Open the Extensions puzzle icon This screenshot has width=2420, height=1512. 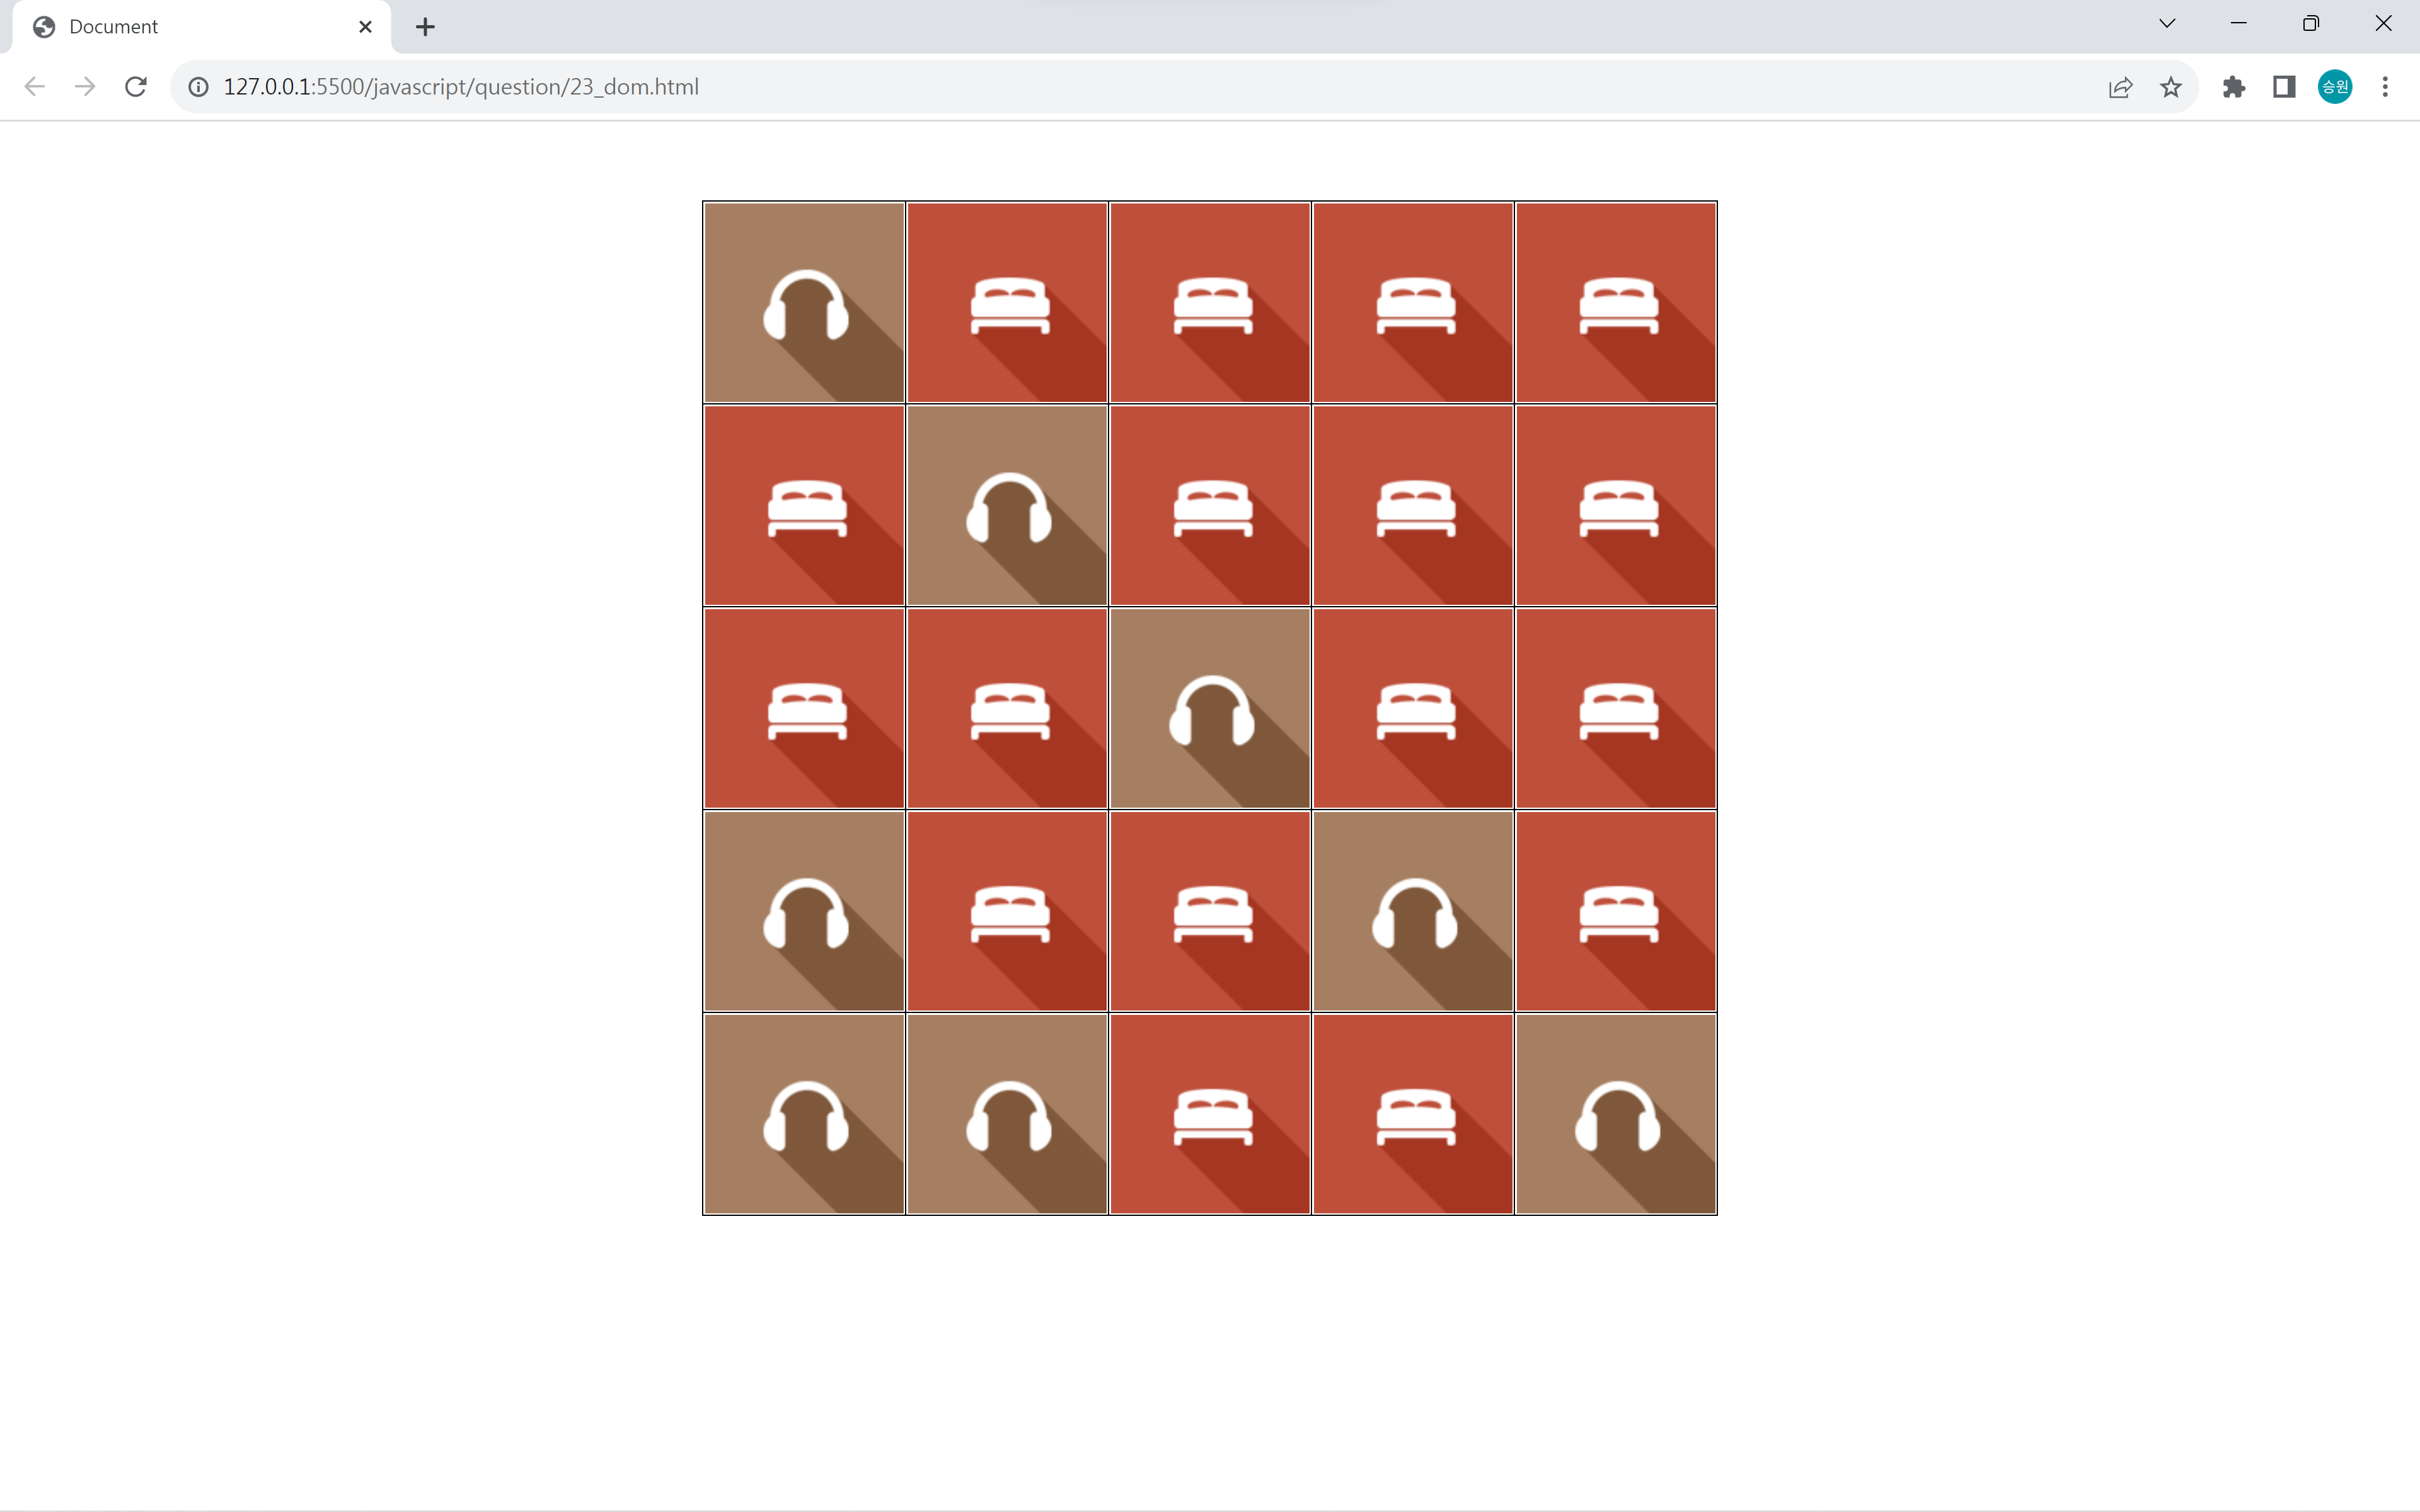click(x=2233, y=87)
